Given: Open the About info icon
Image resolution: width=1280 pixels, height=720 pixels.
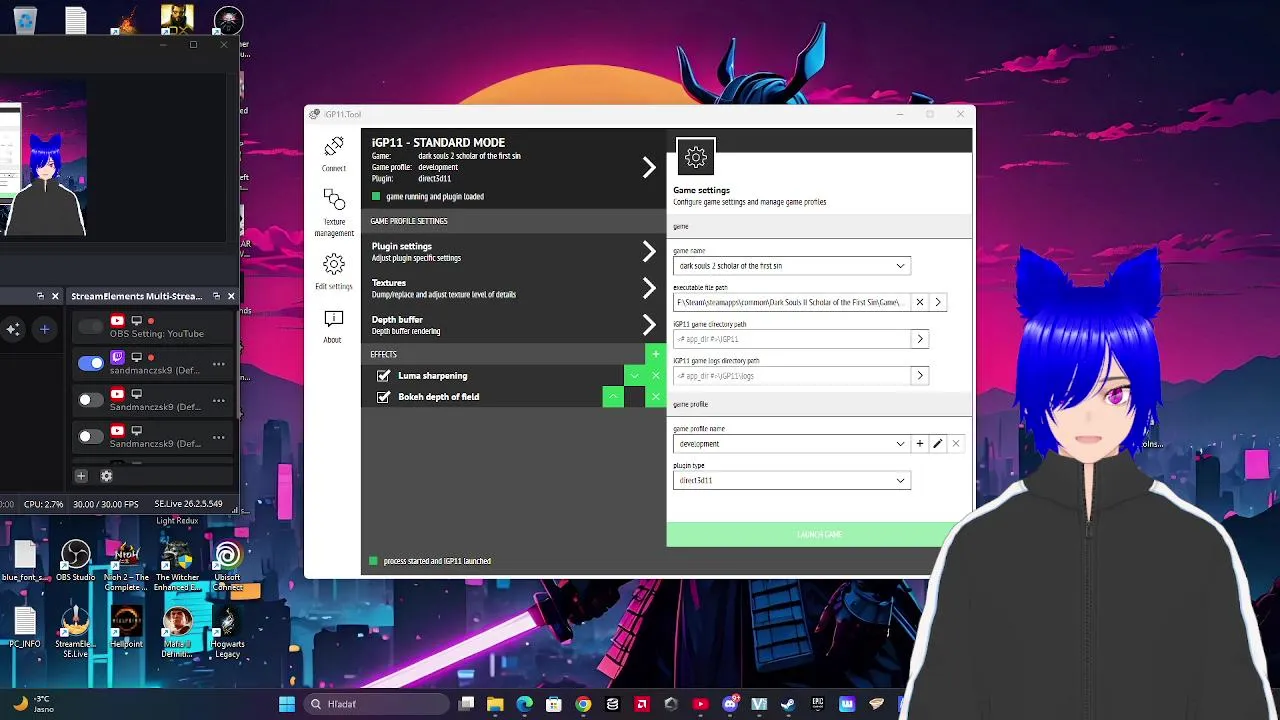Looking at the screenshot, I should tap(333, 327).
